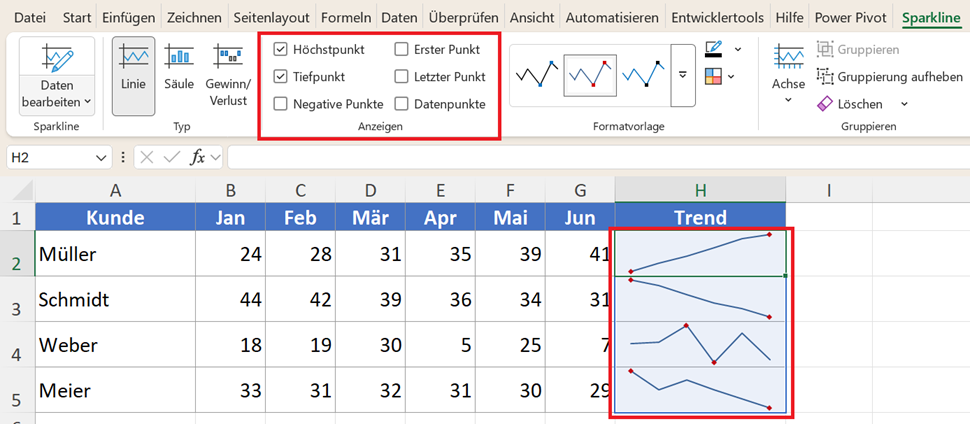Switch to the Start tab
This screenshot has width=970, height=424.
75,17
